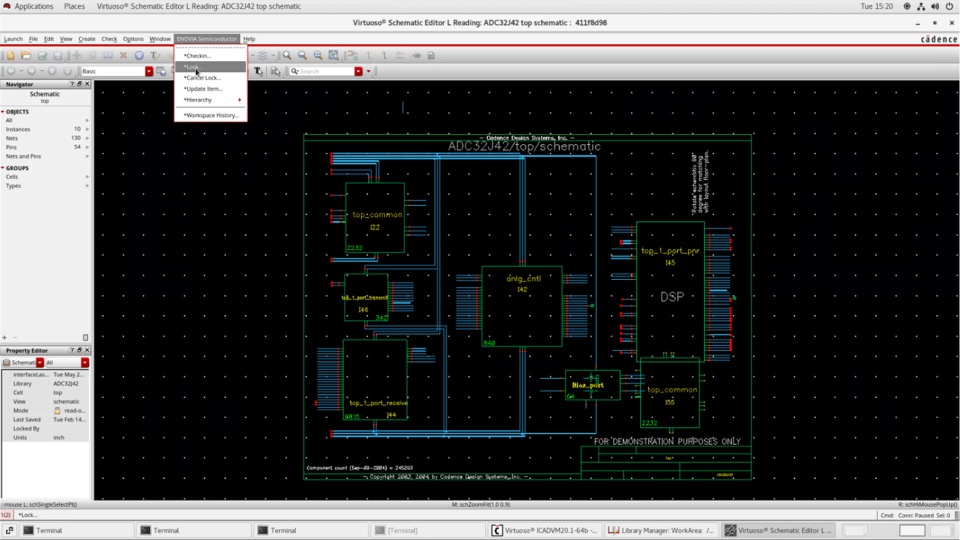Open the Launch menu
Viewport: 960px width, 540px height.
click(x=13, y=39)
